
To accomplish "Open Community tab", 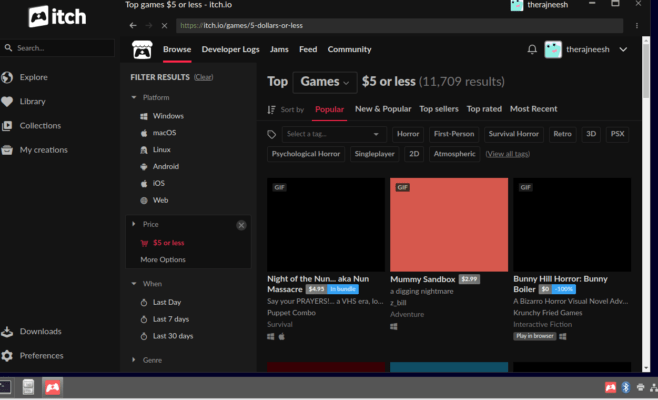I will click(350, 50).
